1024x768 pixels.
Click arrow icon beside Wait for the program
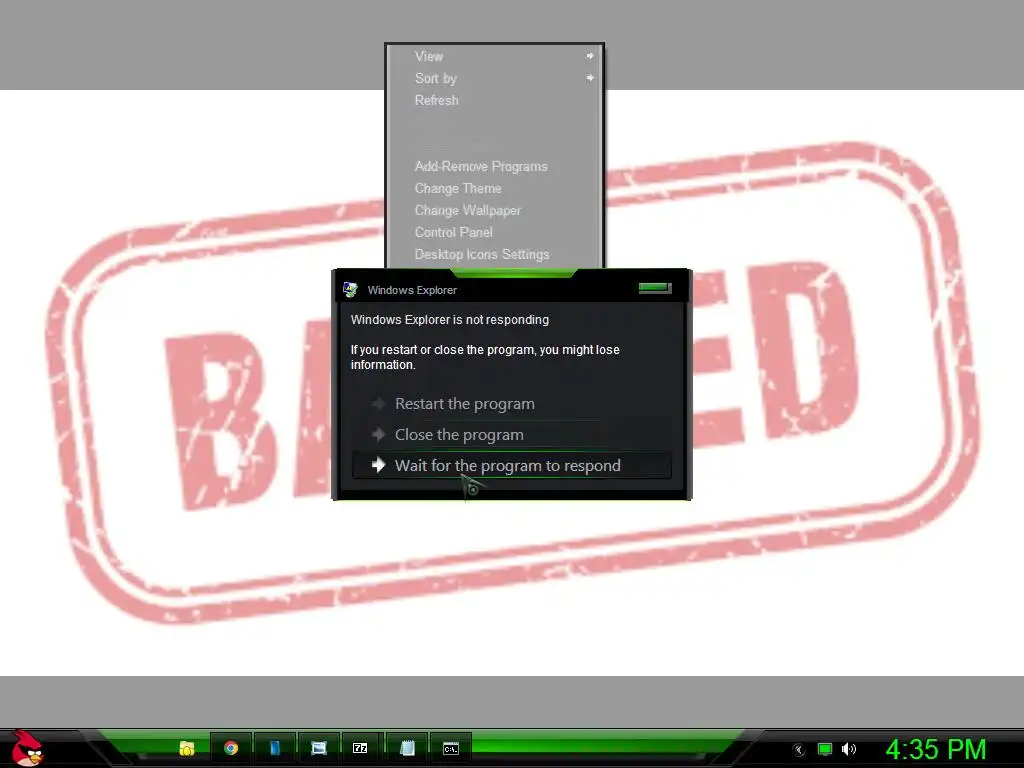(x=378, y=465)
